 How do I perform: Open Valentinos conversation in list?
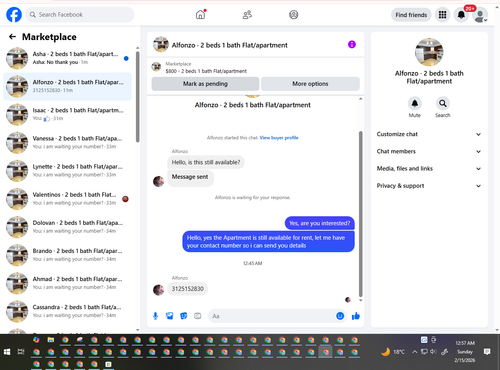click(x=67, y=199)
